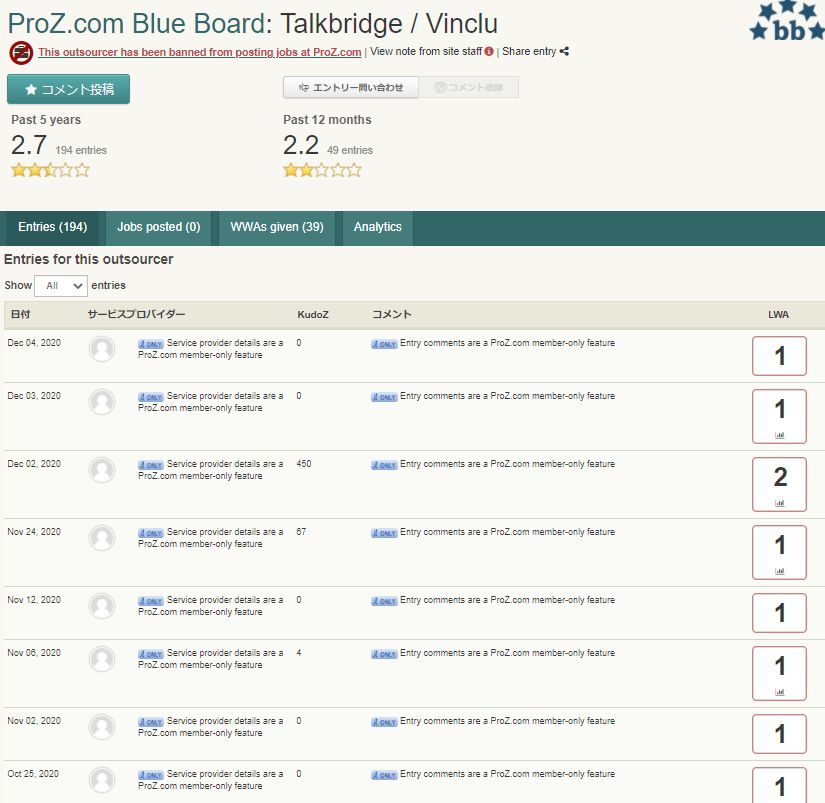Screen dimensions: 825x803
Task: Click the ONLY member badge in Nov 24 provider cell
Action: click(x=151, y=533)
